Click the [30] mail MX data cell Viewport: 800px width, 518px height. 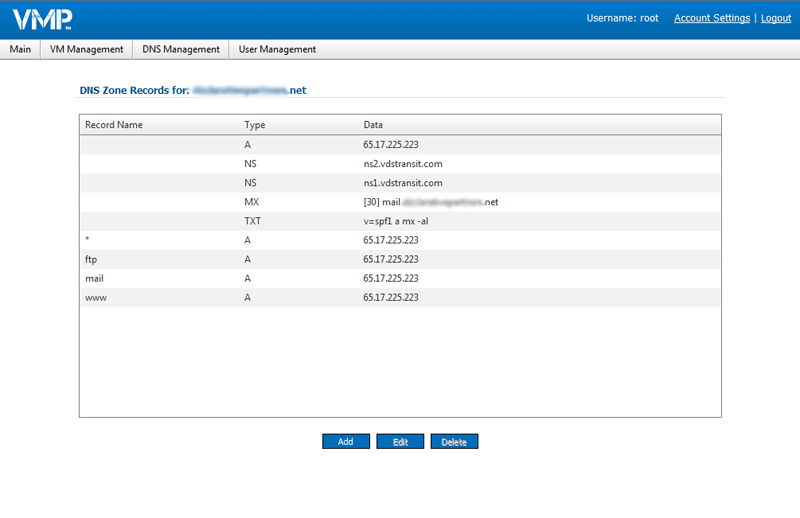pyautogui.click(x=431, y=202)
